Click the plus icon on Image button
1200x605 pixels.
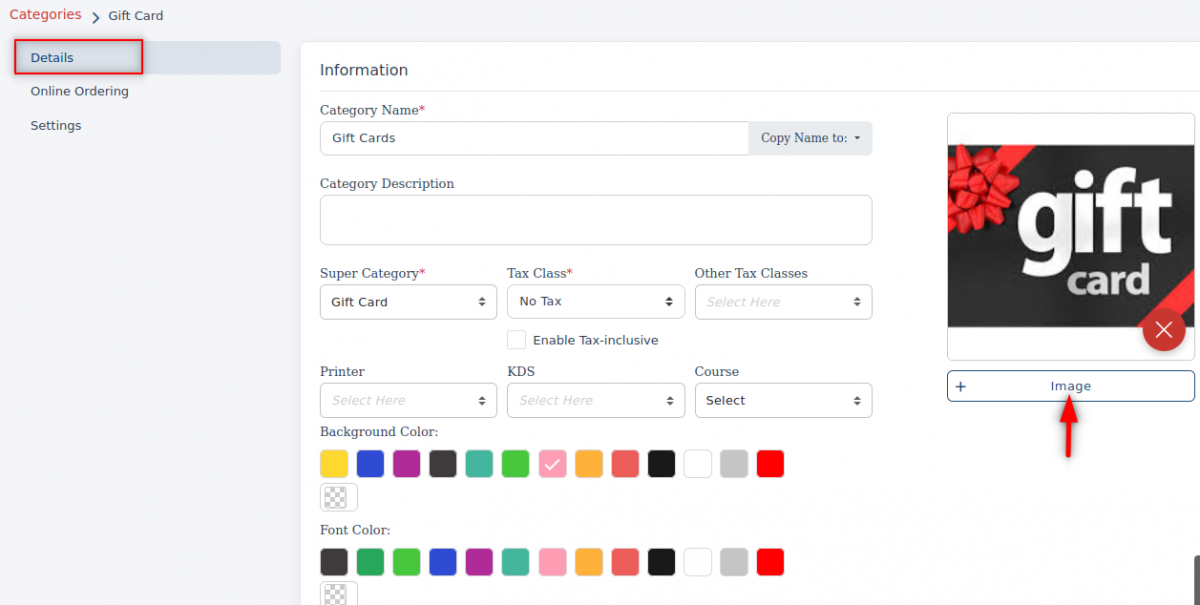pyautogui.click(x=961, y=387)
